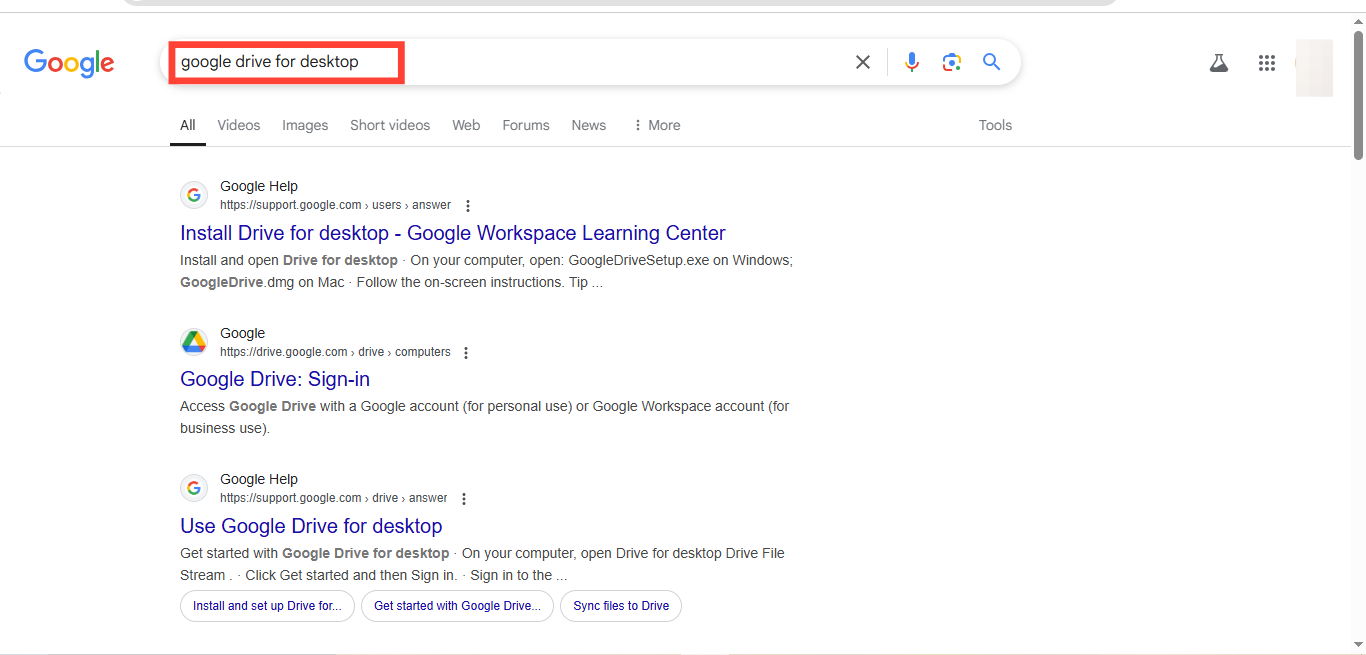The image size is (1366, 655).
Task: Click the snippet 'Get started with Google Drive for desktop'
Action: (482, 564)
